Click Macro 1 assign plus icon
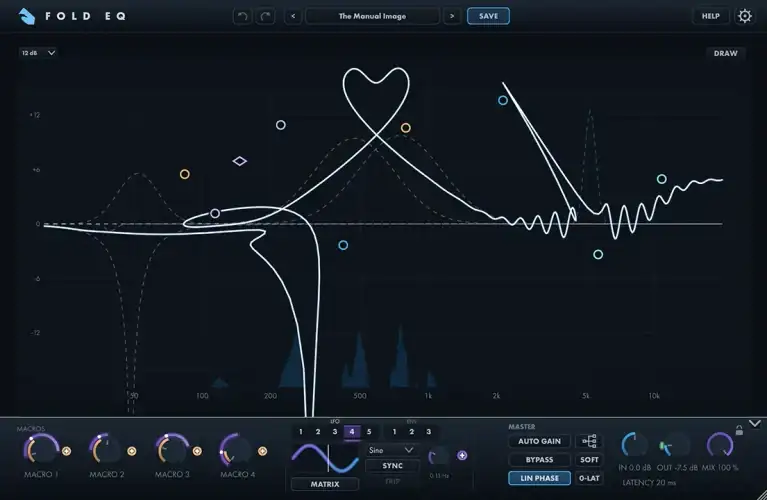The height and width of the screenshot is (500, 767). click(x=67, y=451)
